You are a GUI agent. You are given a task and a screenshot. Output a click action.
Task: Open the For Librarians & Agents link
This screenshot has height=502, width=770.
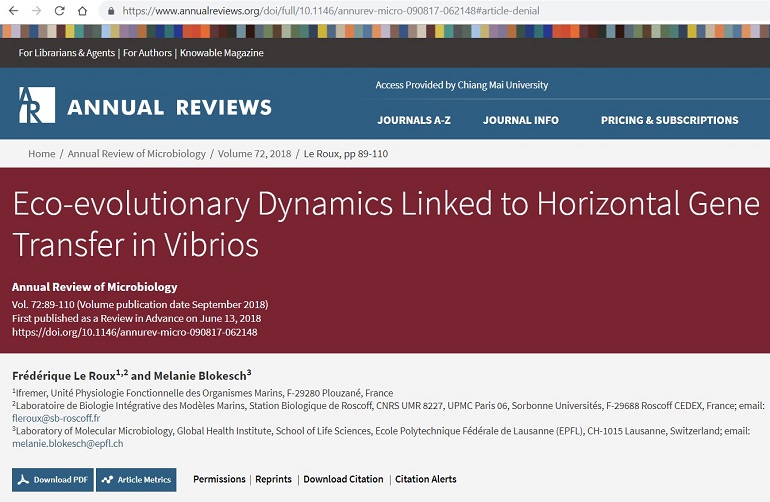click(66, 53)
